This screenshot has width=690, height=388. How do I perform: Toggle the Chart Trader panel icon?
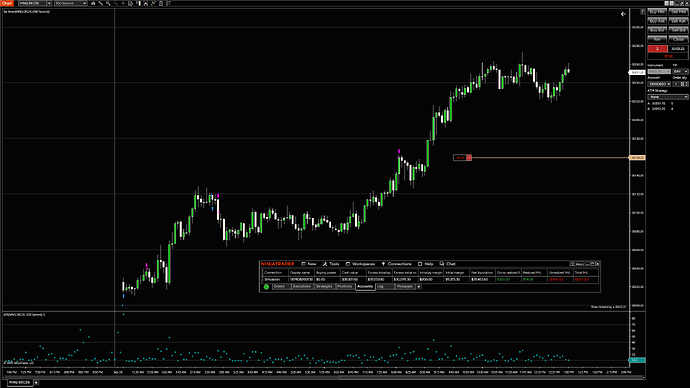pyautogui.click(x=138, y=3)
